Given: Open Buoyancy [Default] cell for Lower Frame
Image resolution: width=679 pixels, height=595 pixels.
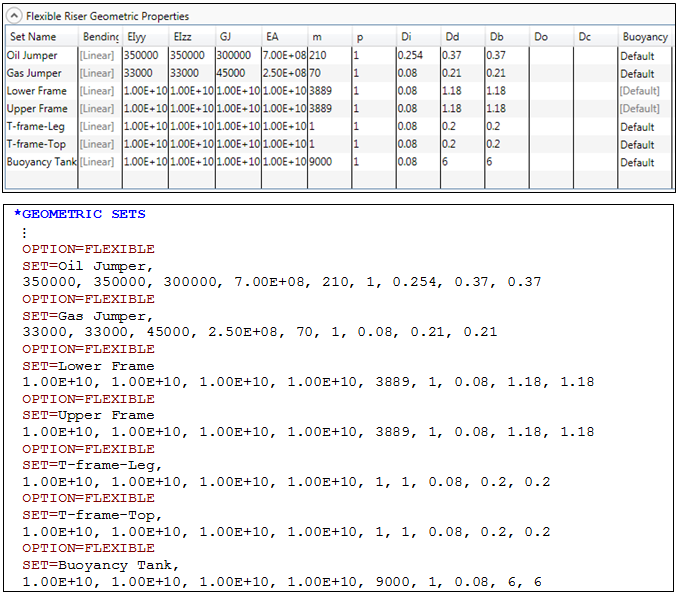Looking at the screenshot, I should (x=644, y=91).
